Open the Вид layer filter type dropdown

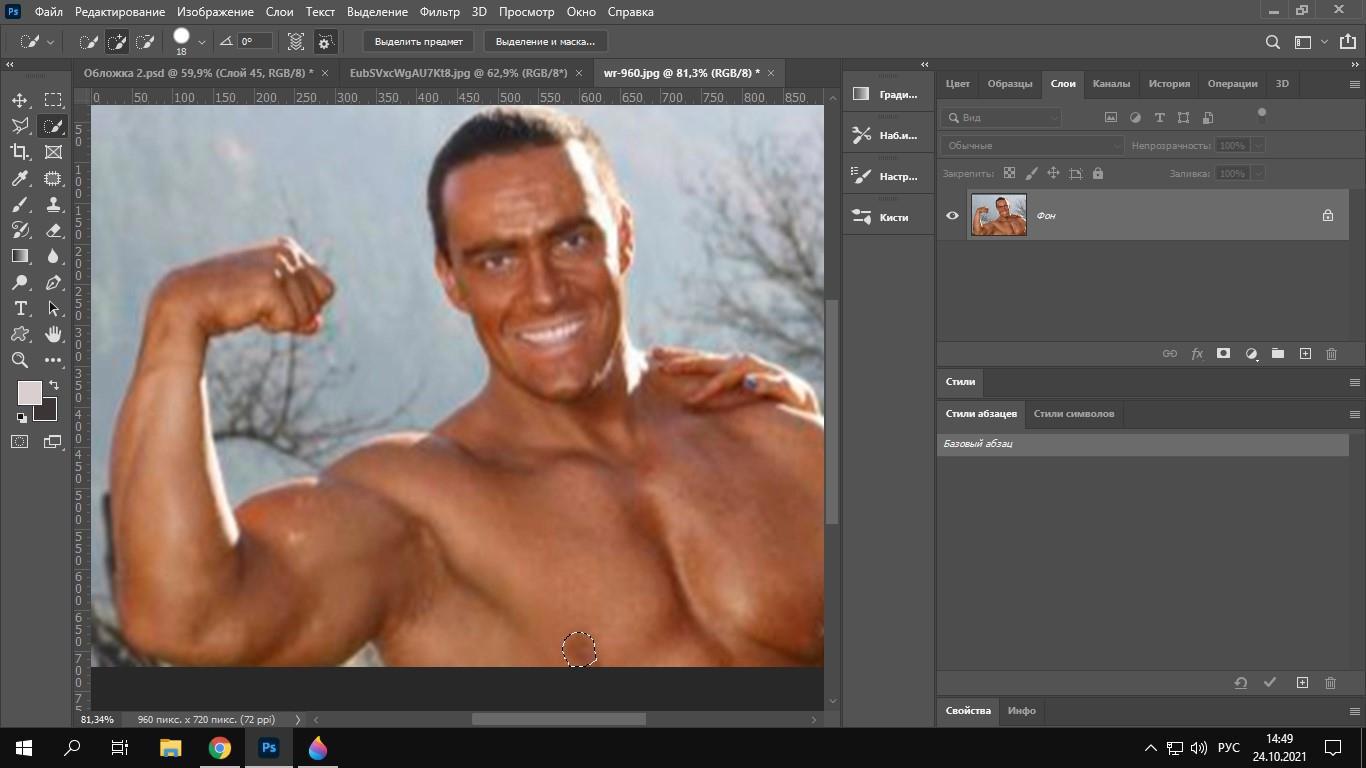tap(1002, 117)
